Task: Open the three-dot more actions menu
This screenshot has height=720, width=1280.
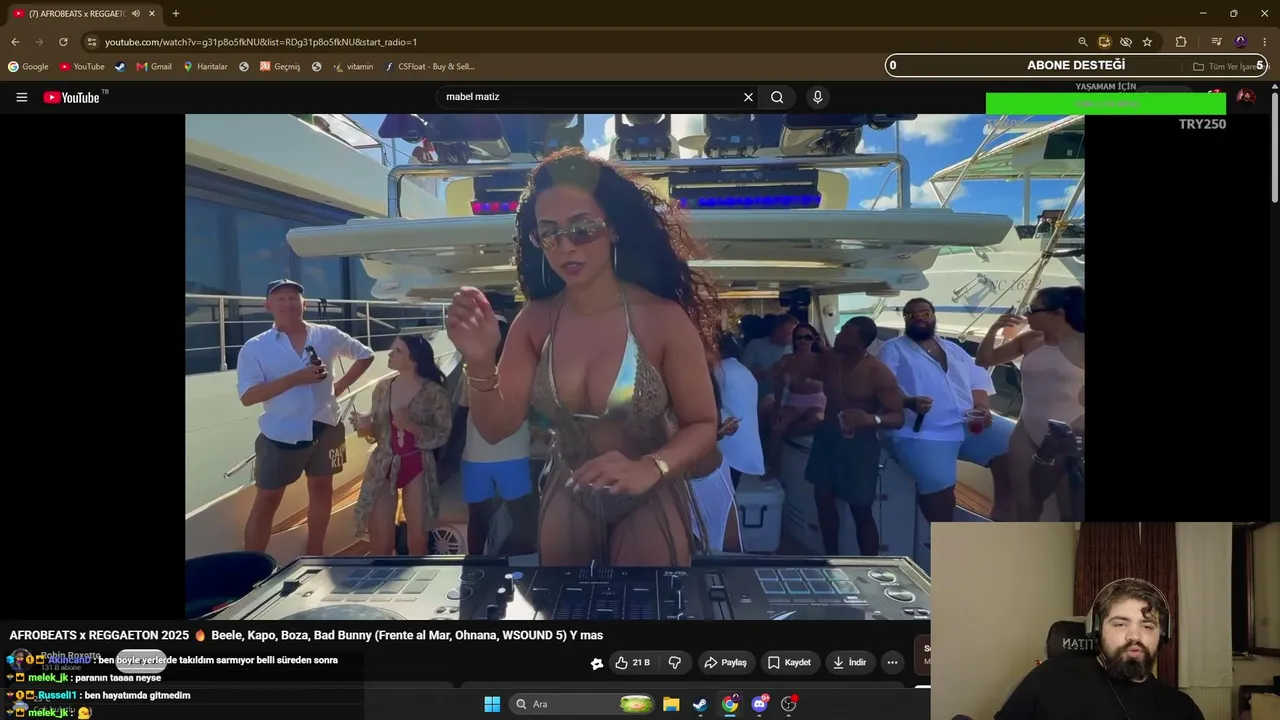Action: 892,662
